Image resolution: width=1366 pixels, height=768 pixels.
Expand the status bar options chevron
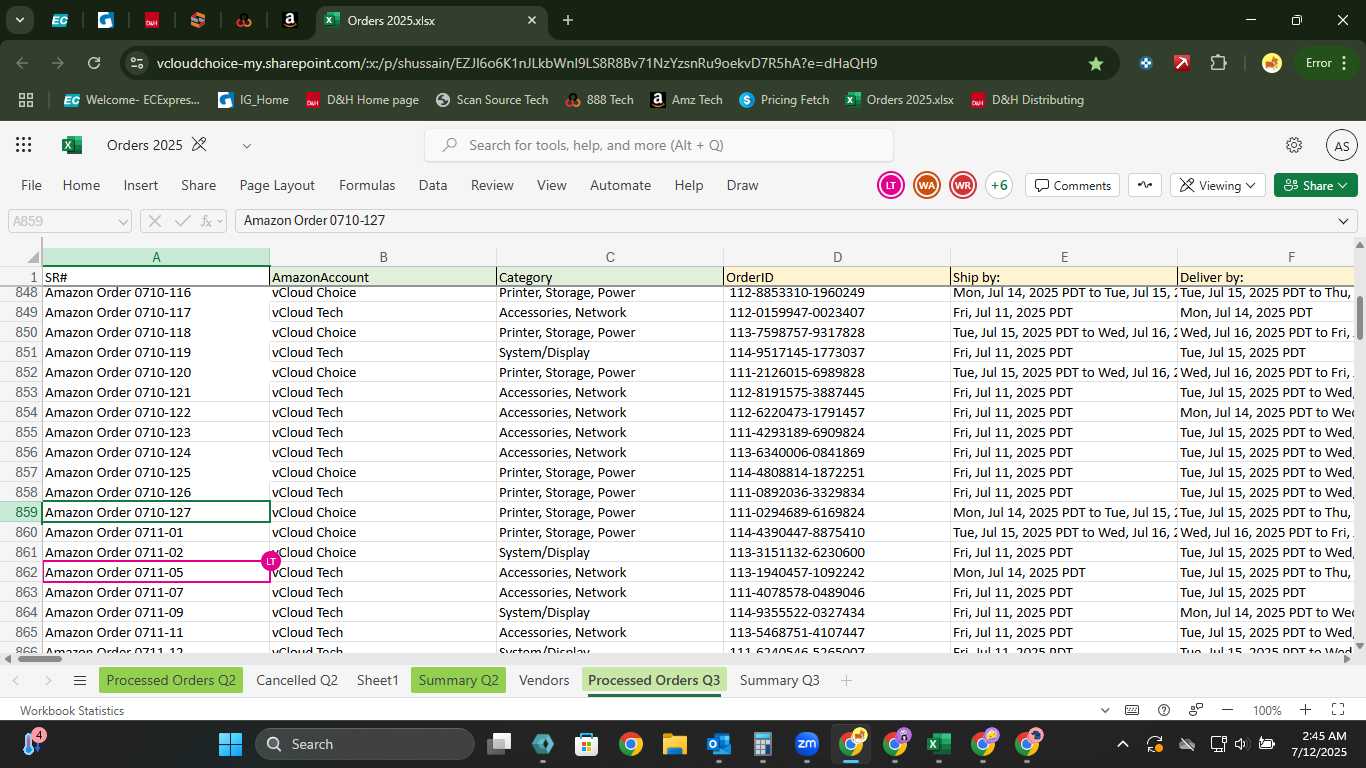click(x=1105, y=710)
